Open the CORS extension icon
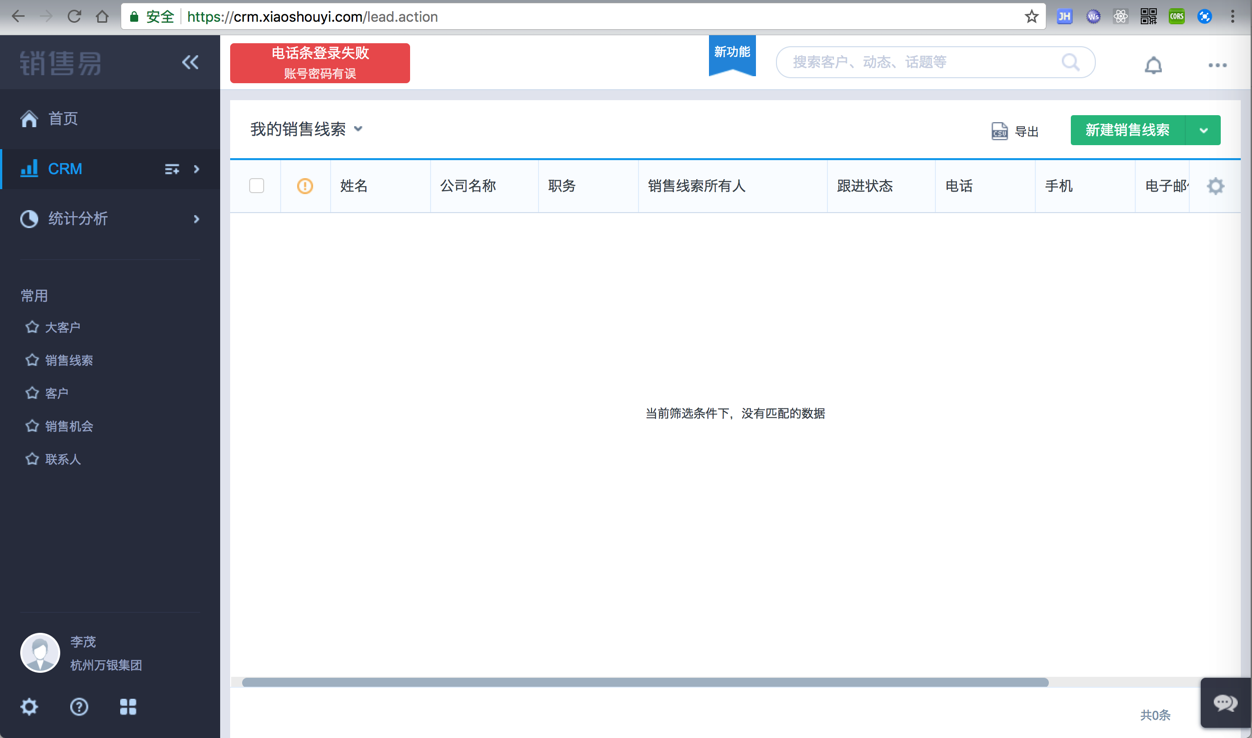This screenshot has height=738, width=1252. point(1176,16)
